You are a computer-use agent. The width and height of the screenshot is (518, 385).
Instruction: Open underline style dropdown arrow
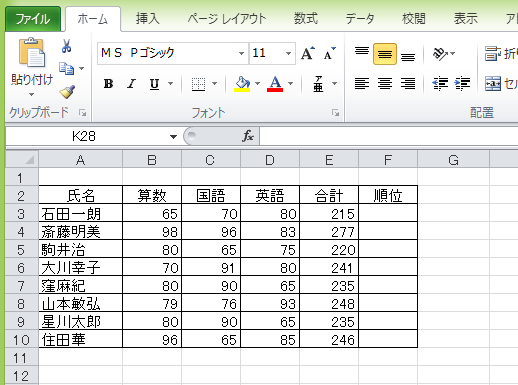pos(171,83)
